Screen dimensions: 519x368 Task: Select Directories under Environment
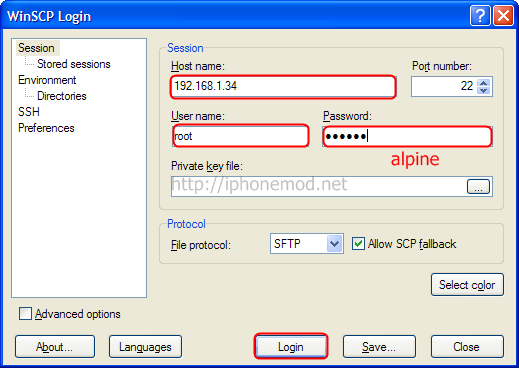[x=62, y=96]
